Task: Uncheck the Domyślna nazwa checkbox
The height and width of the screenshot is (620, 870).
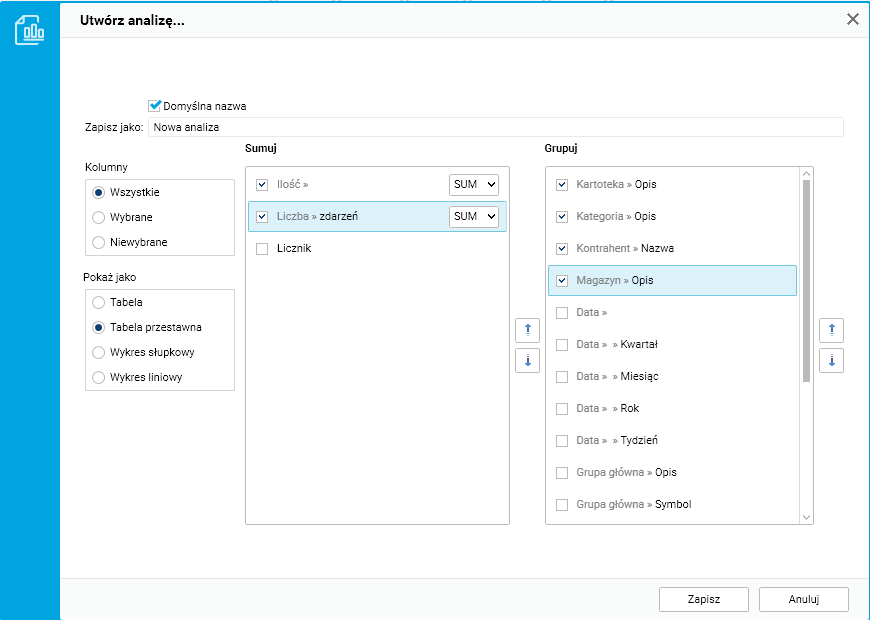Action: 155,105
